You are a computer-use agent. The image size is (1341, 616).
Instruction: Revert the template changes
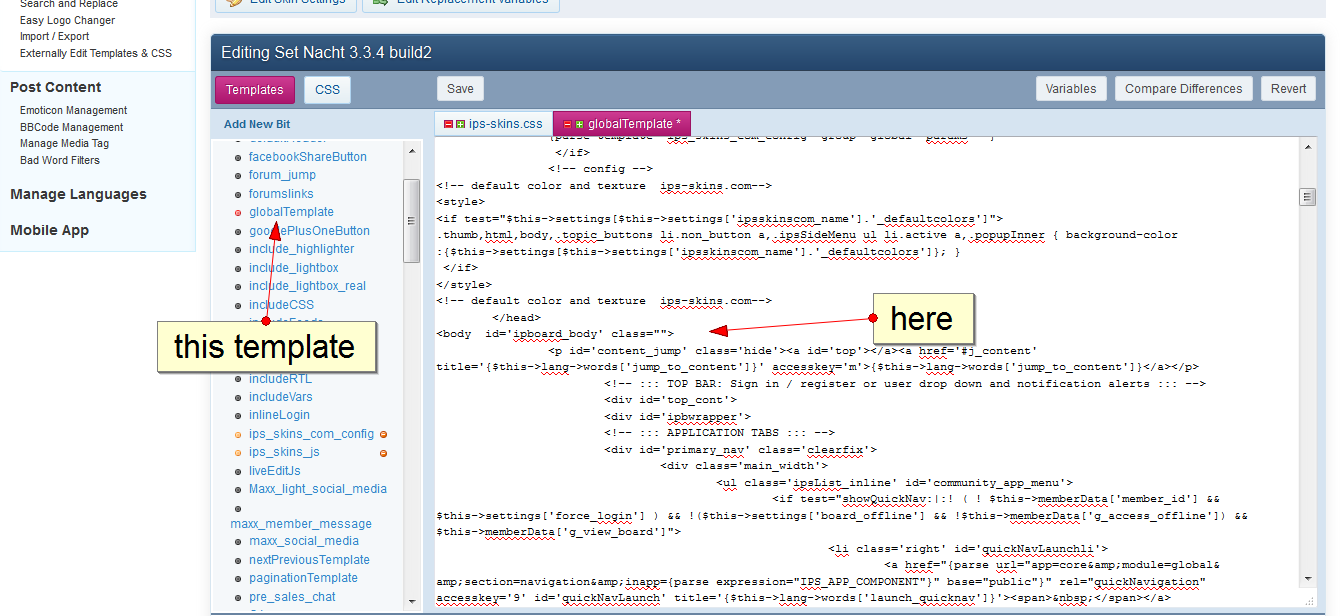1289,89
